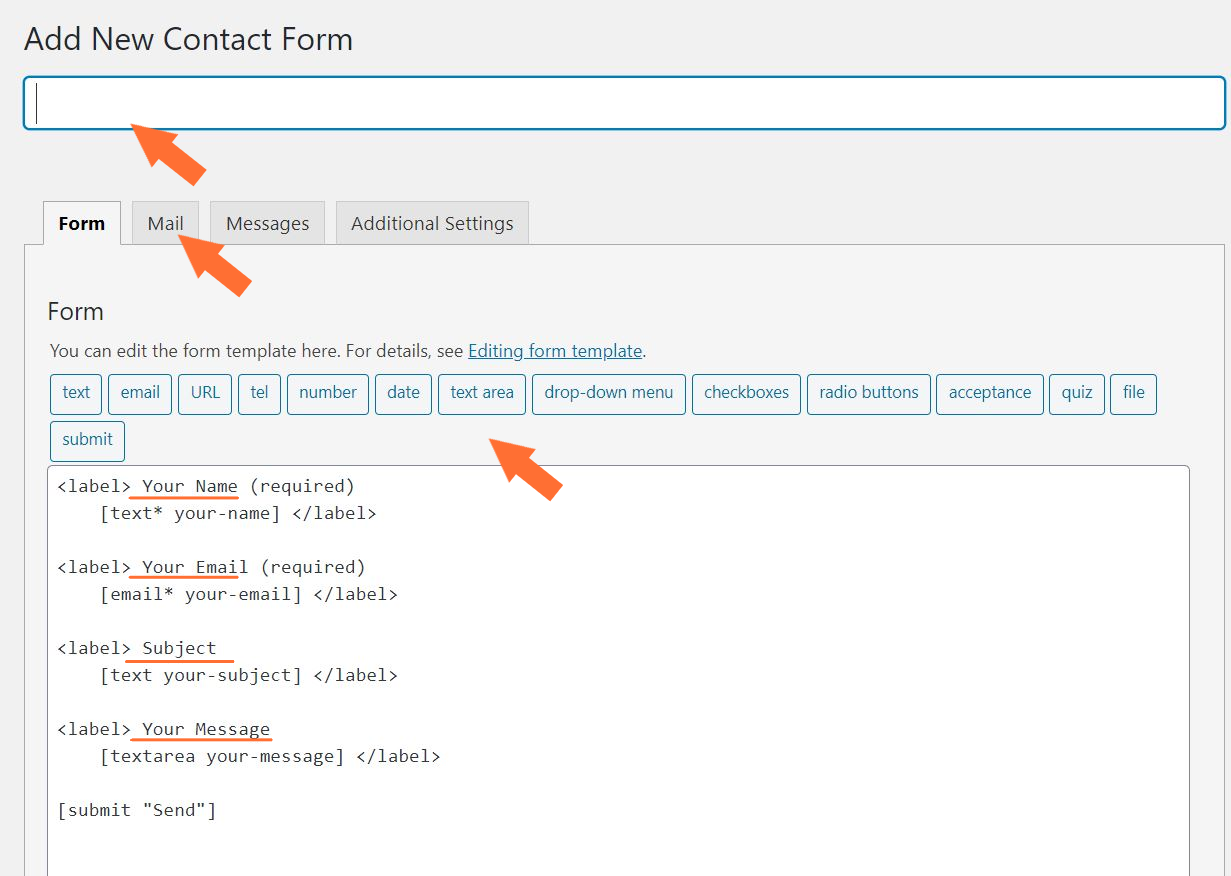
Task: Insert a drop-down menu form-tag
Action: tap(608, 394)
